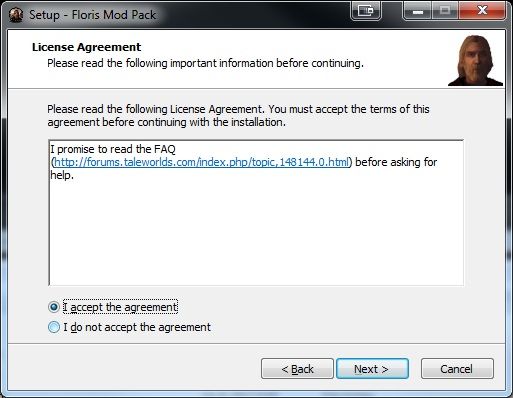Continue installation with the Next button

pyautogui.click(x=372, y=369)
